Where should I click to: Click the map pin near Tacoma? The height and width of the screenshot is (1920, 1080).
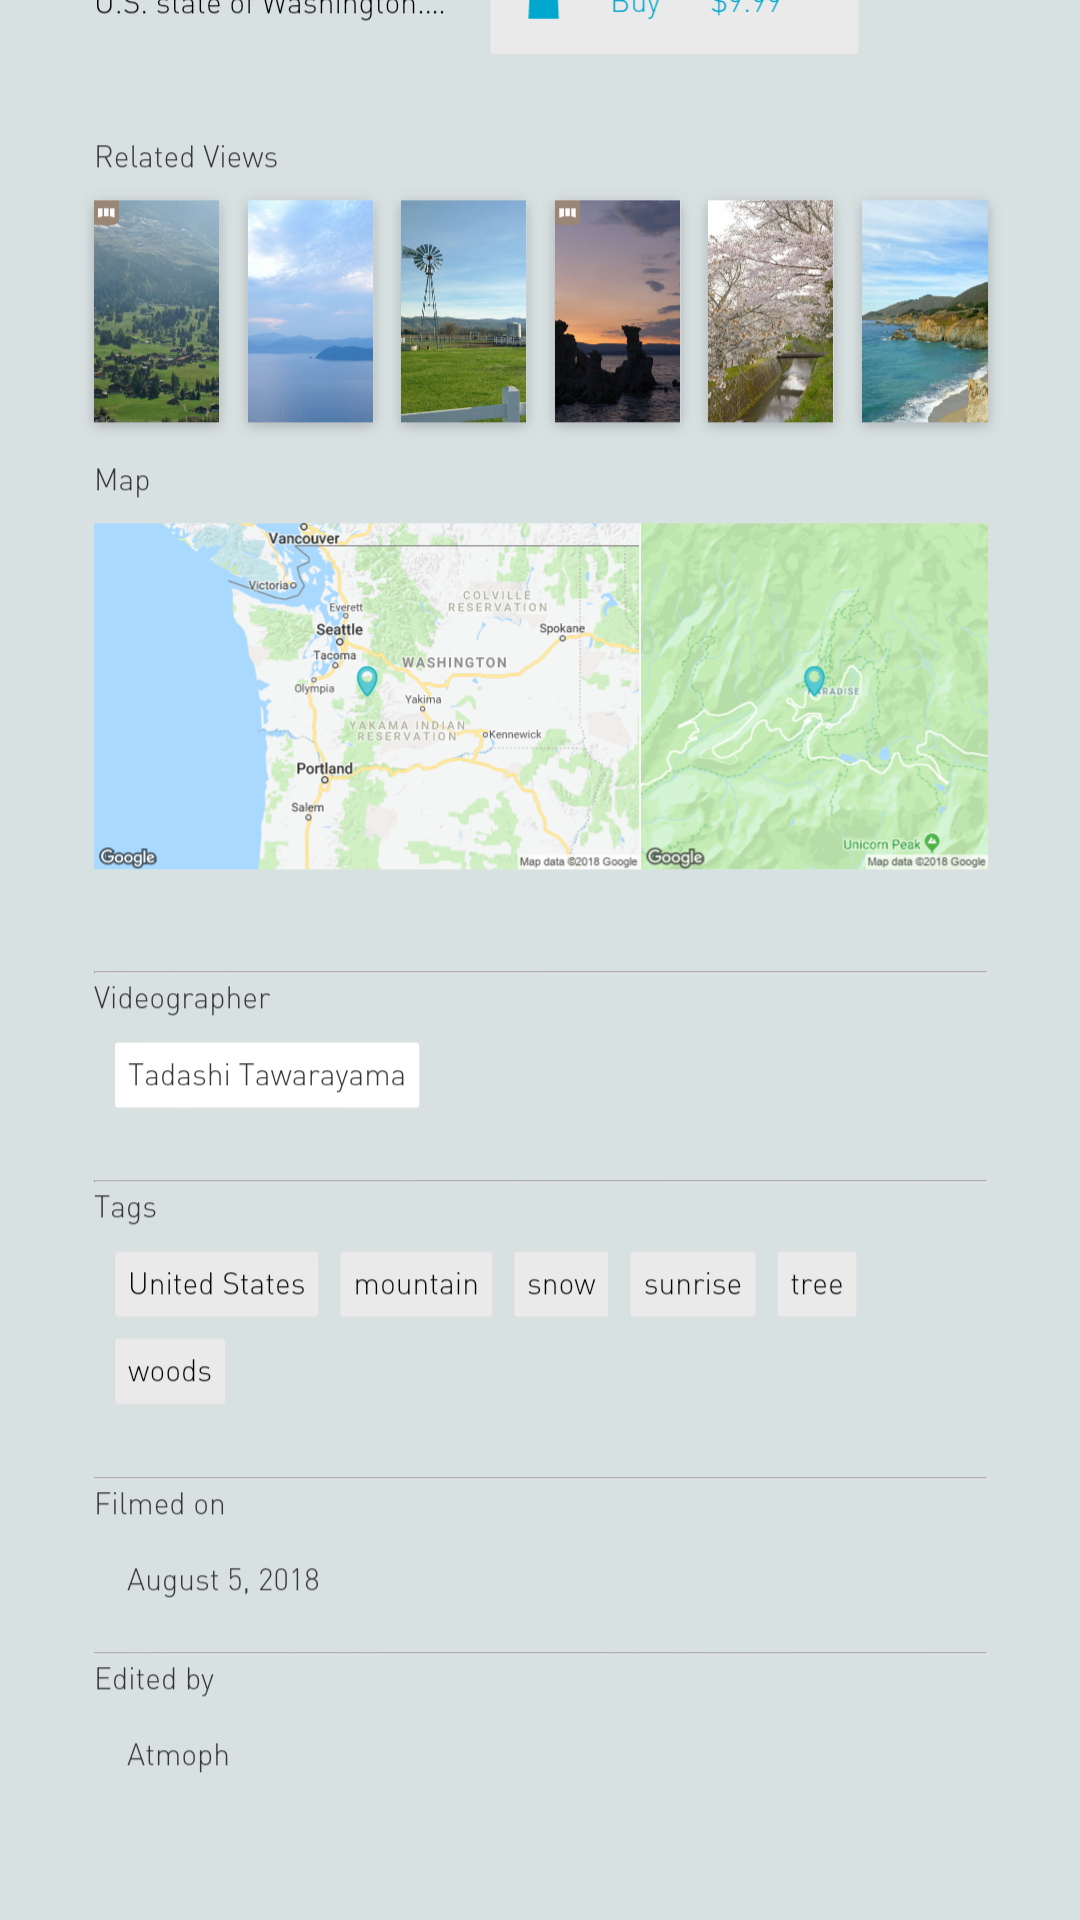[x=367, y=680]
